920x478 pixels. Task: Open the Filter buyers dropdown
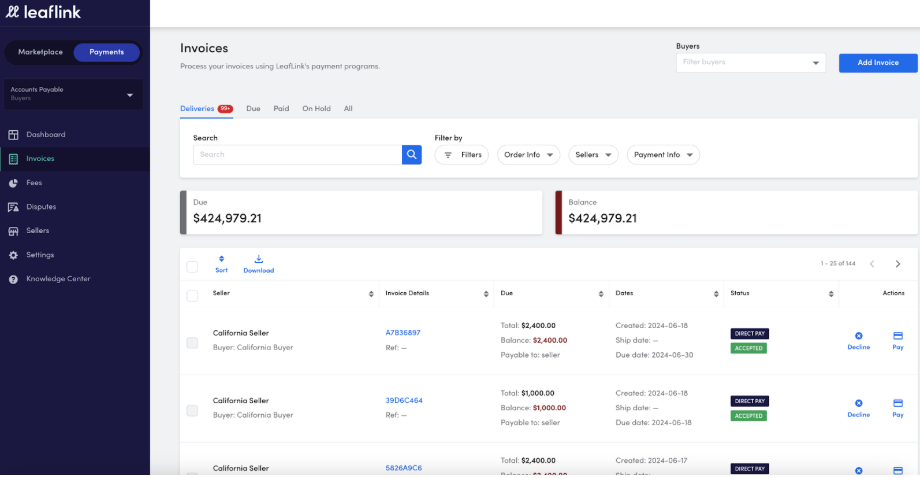click(x=751, y=63)
